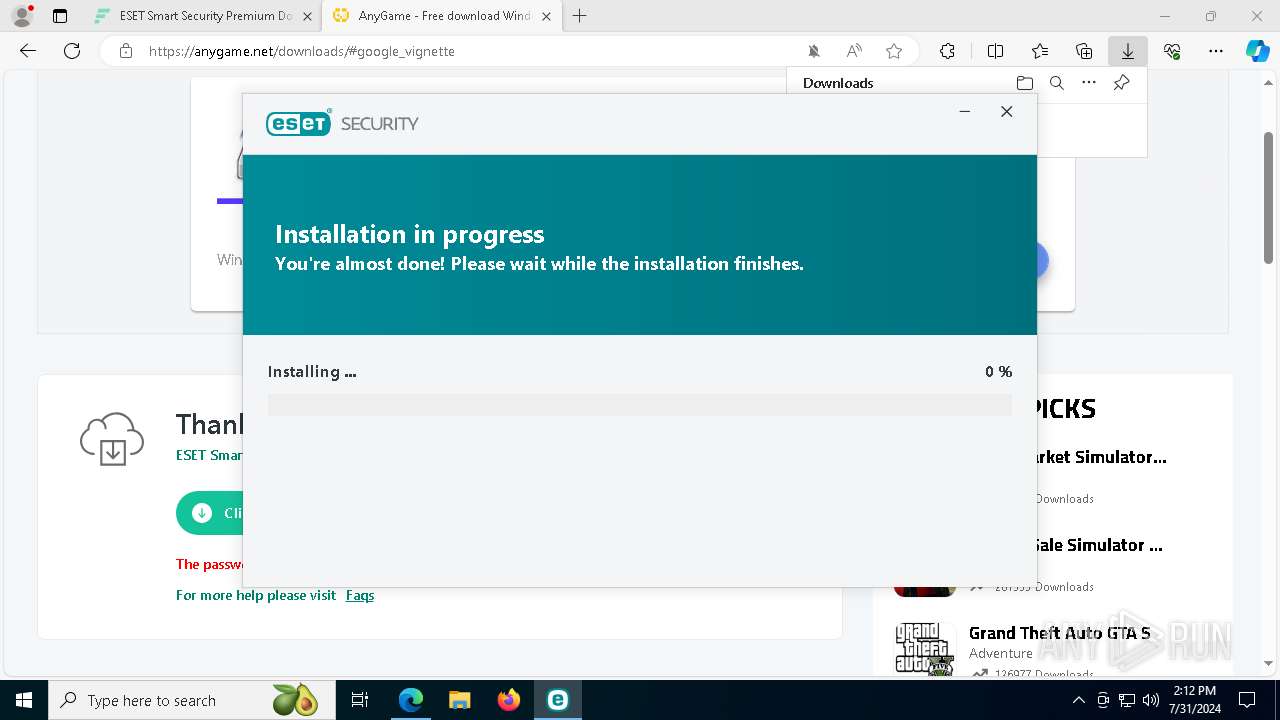Add page to favorites star
1280x720 pixels.
click(894, 51)
